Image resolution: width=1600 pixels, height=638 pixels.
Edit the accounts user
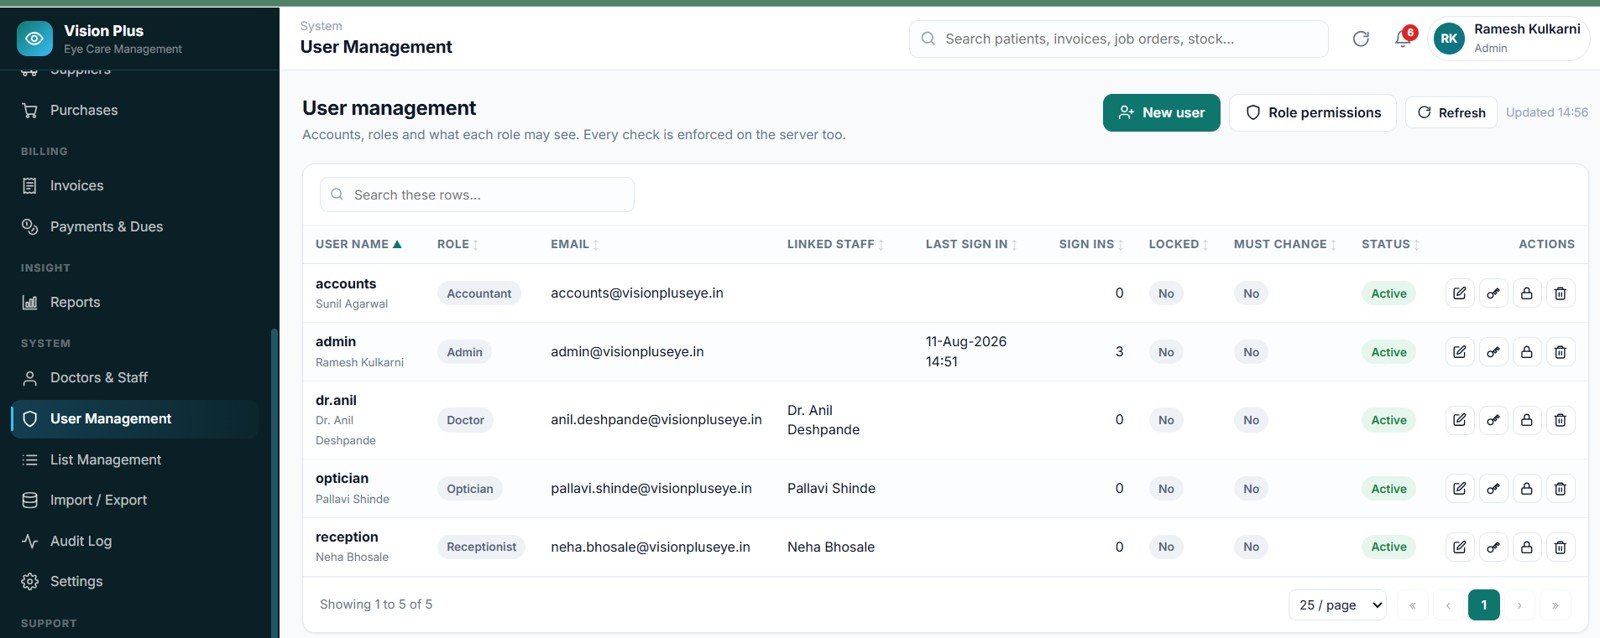coord(1460,293)
